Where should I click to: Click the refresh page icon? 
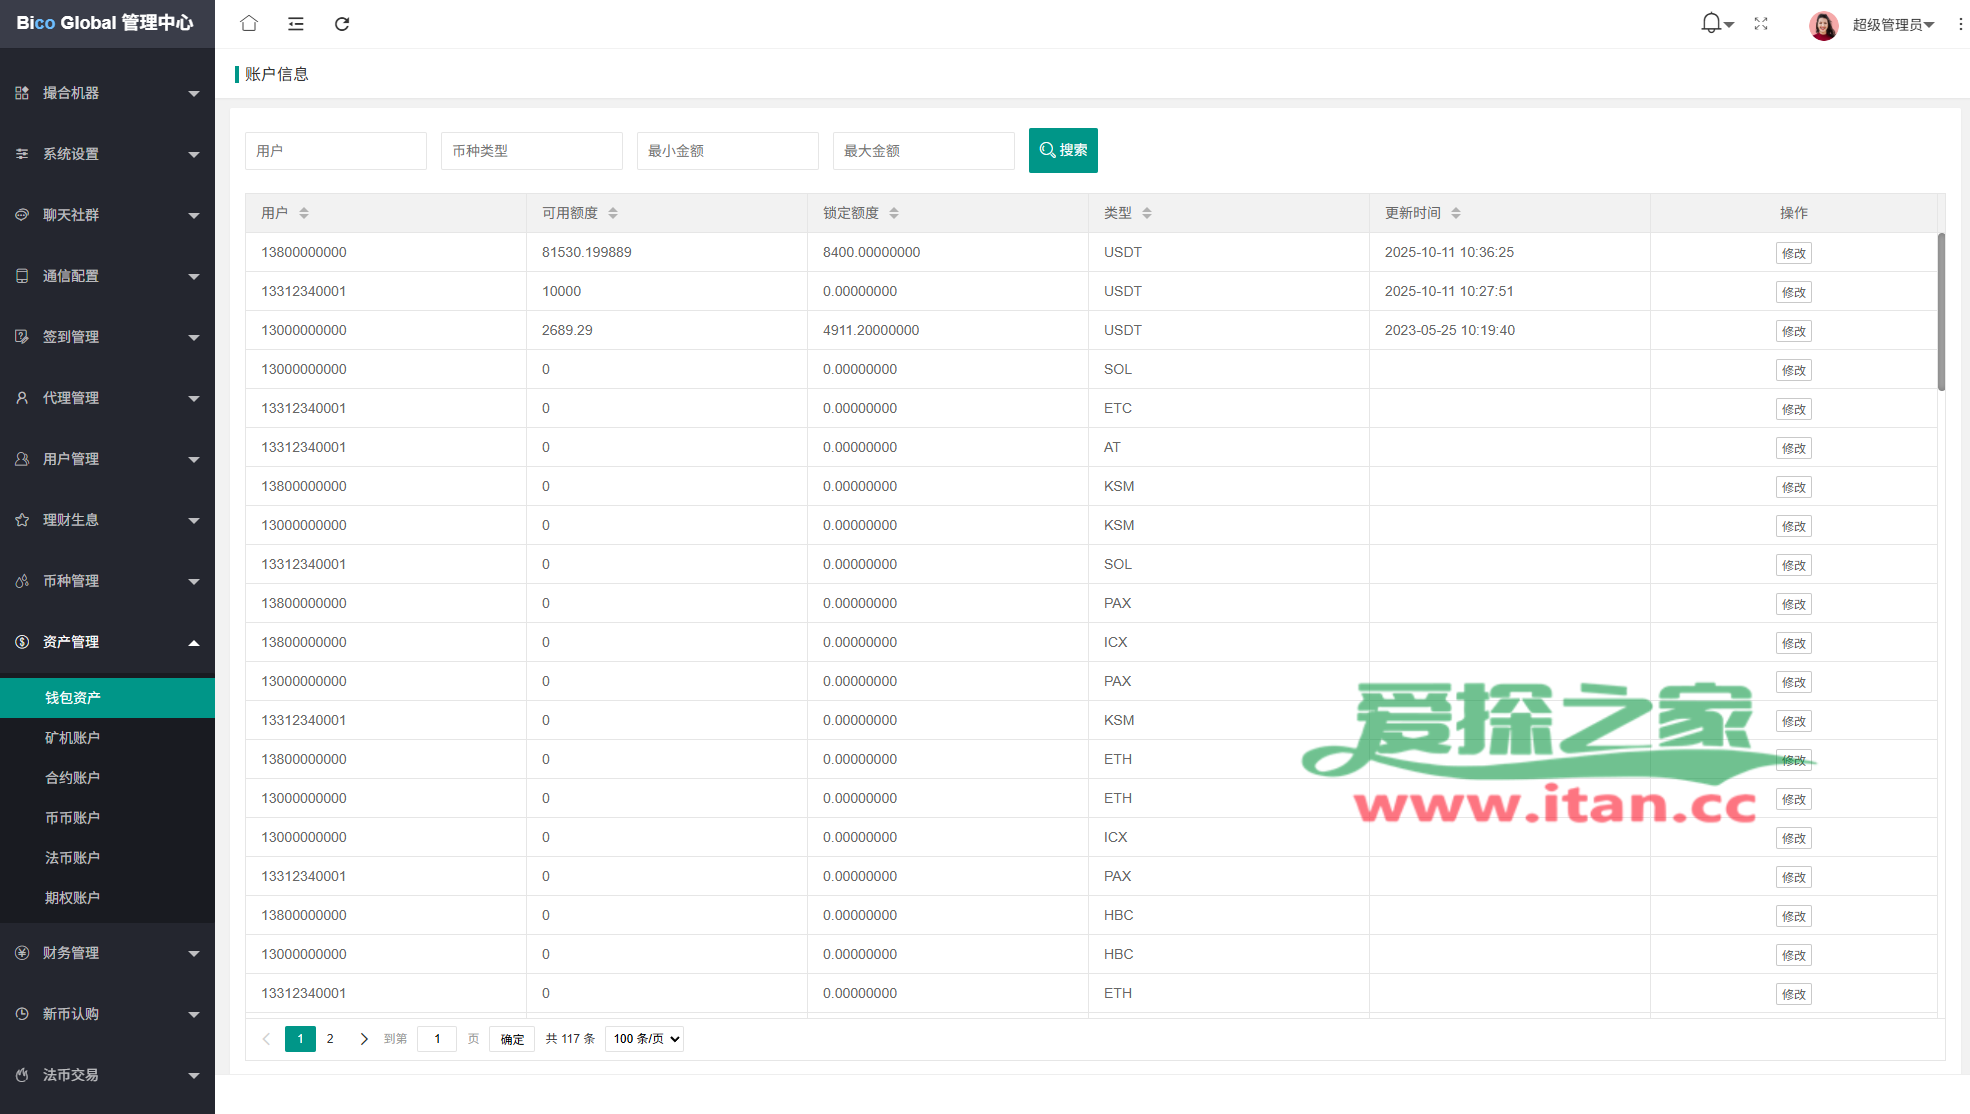pyautogui.click(x=342, y=23)
